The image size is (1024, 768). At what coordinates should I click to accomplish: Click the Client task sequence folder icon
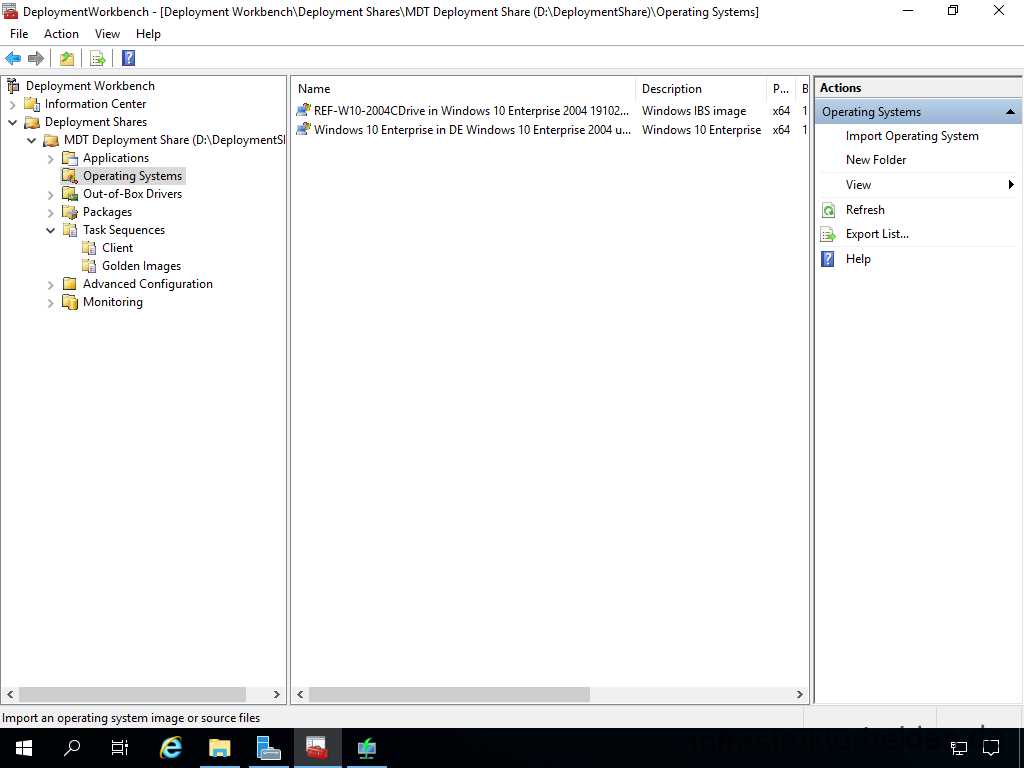(x=89, y=248)
